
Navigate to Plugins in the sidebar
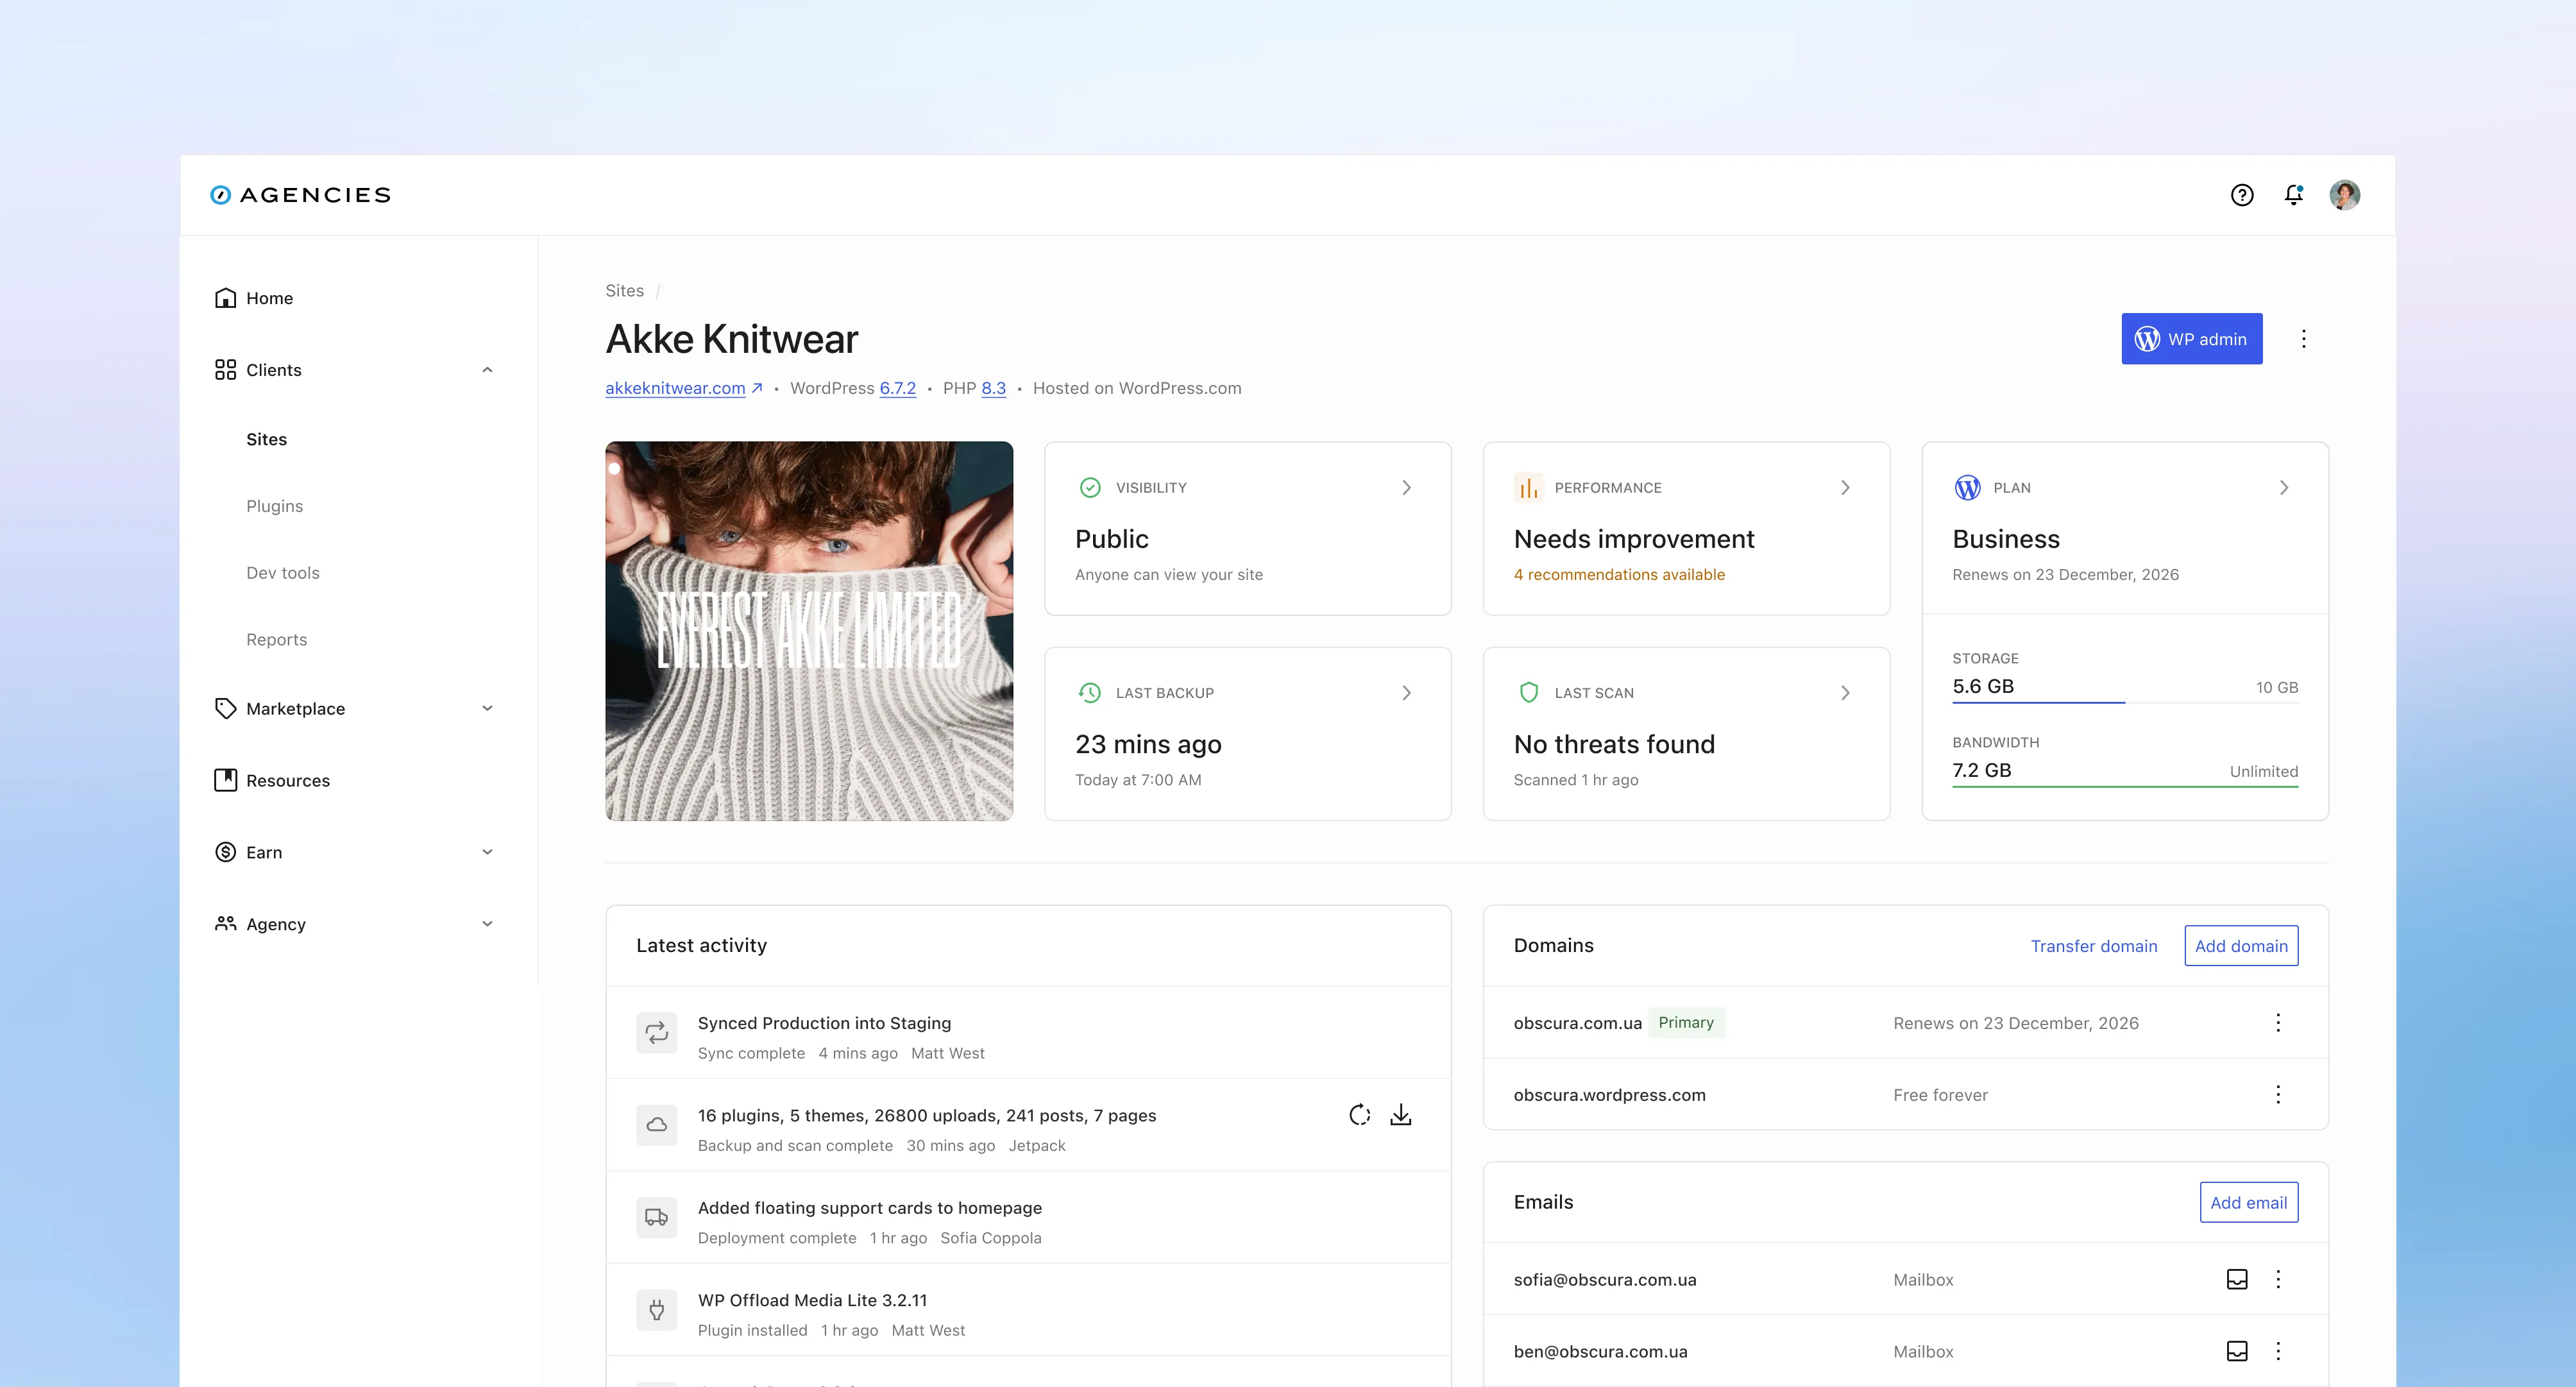(274, 505)
